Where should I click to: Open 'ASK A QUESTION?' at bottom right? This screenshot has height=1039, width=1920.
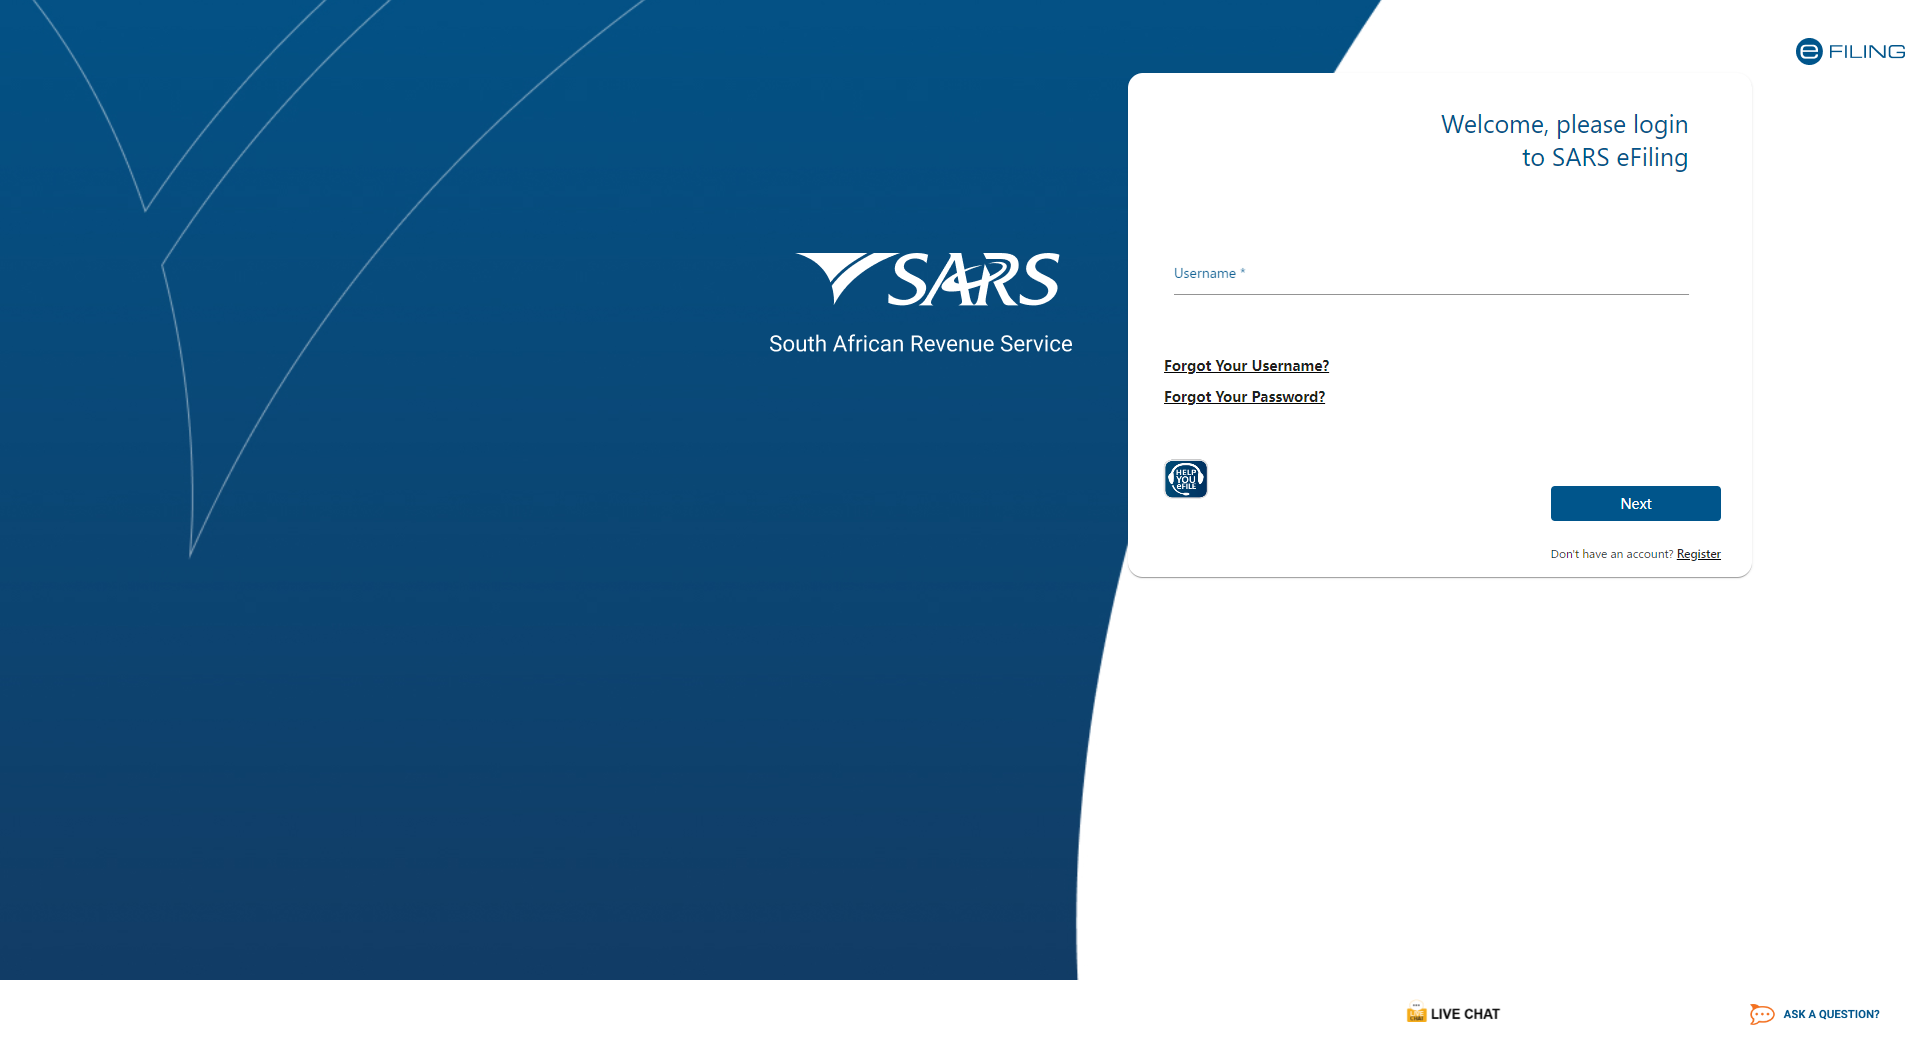point(1833,1014)
